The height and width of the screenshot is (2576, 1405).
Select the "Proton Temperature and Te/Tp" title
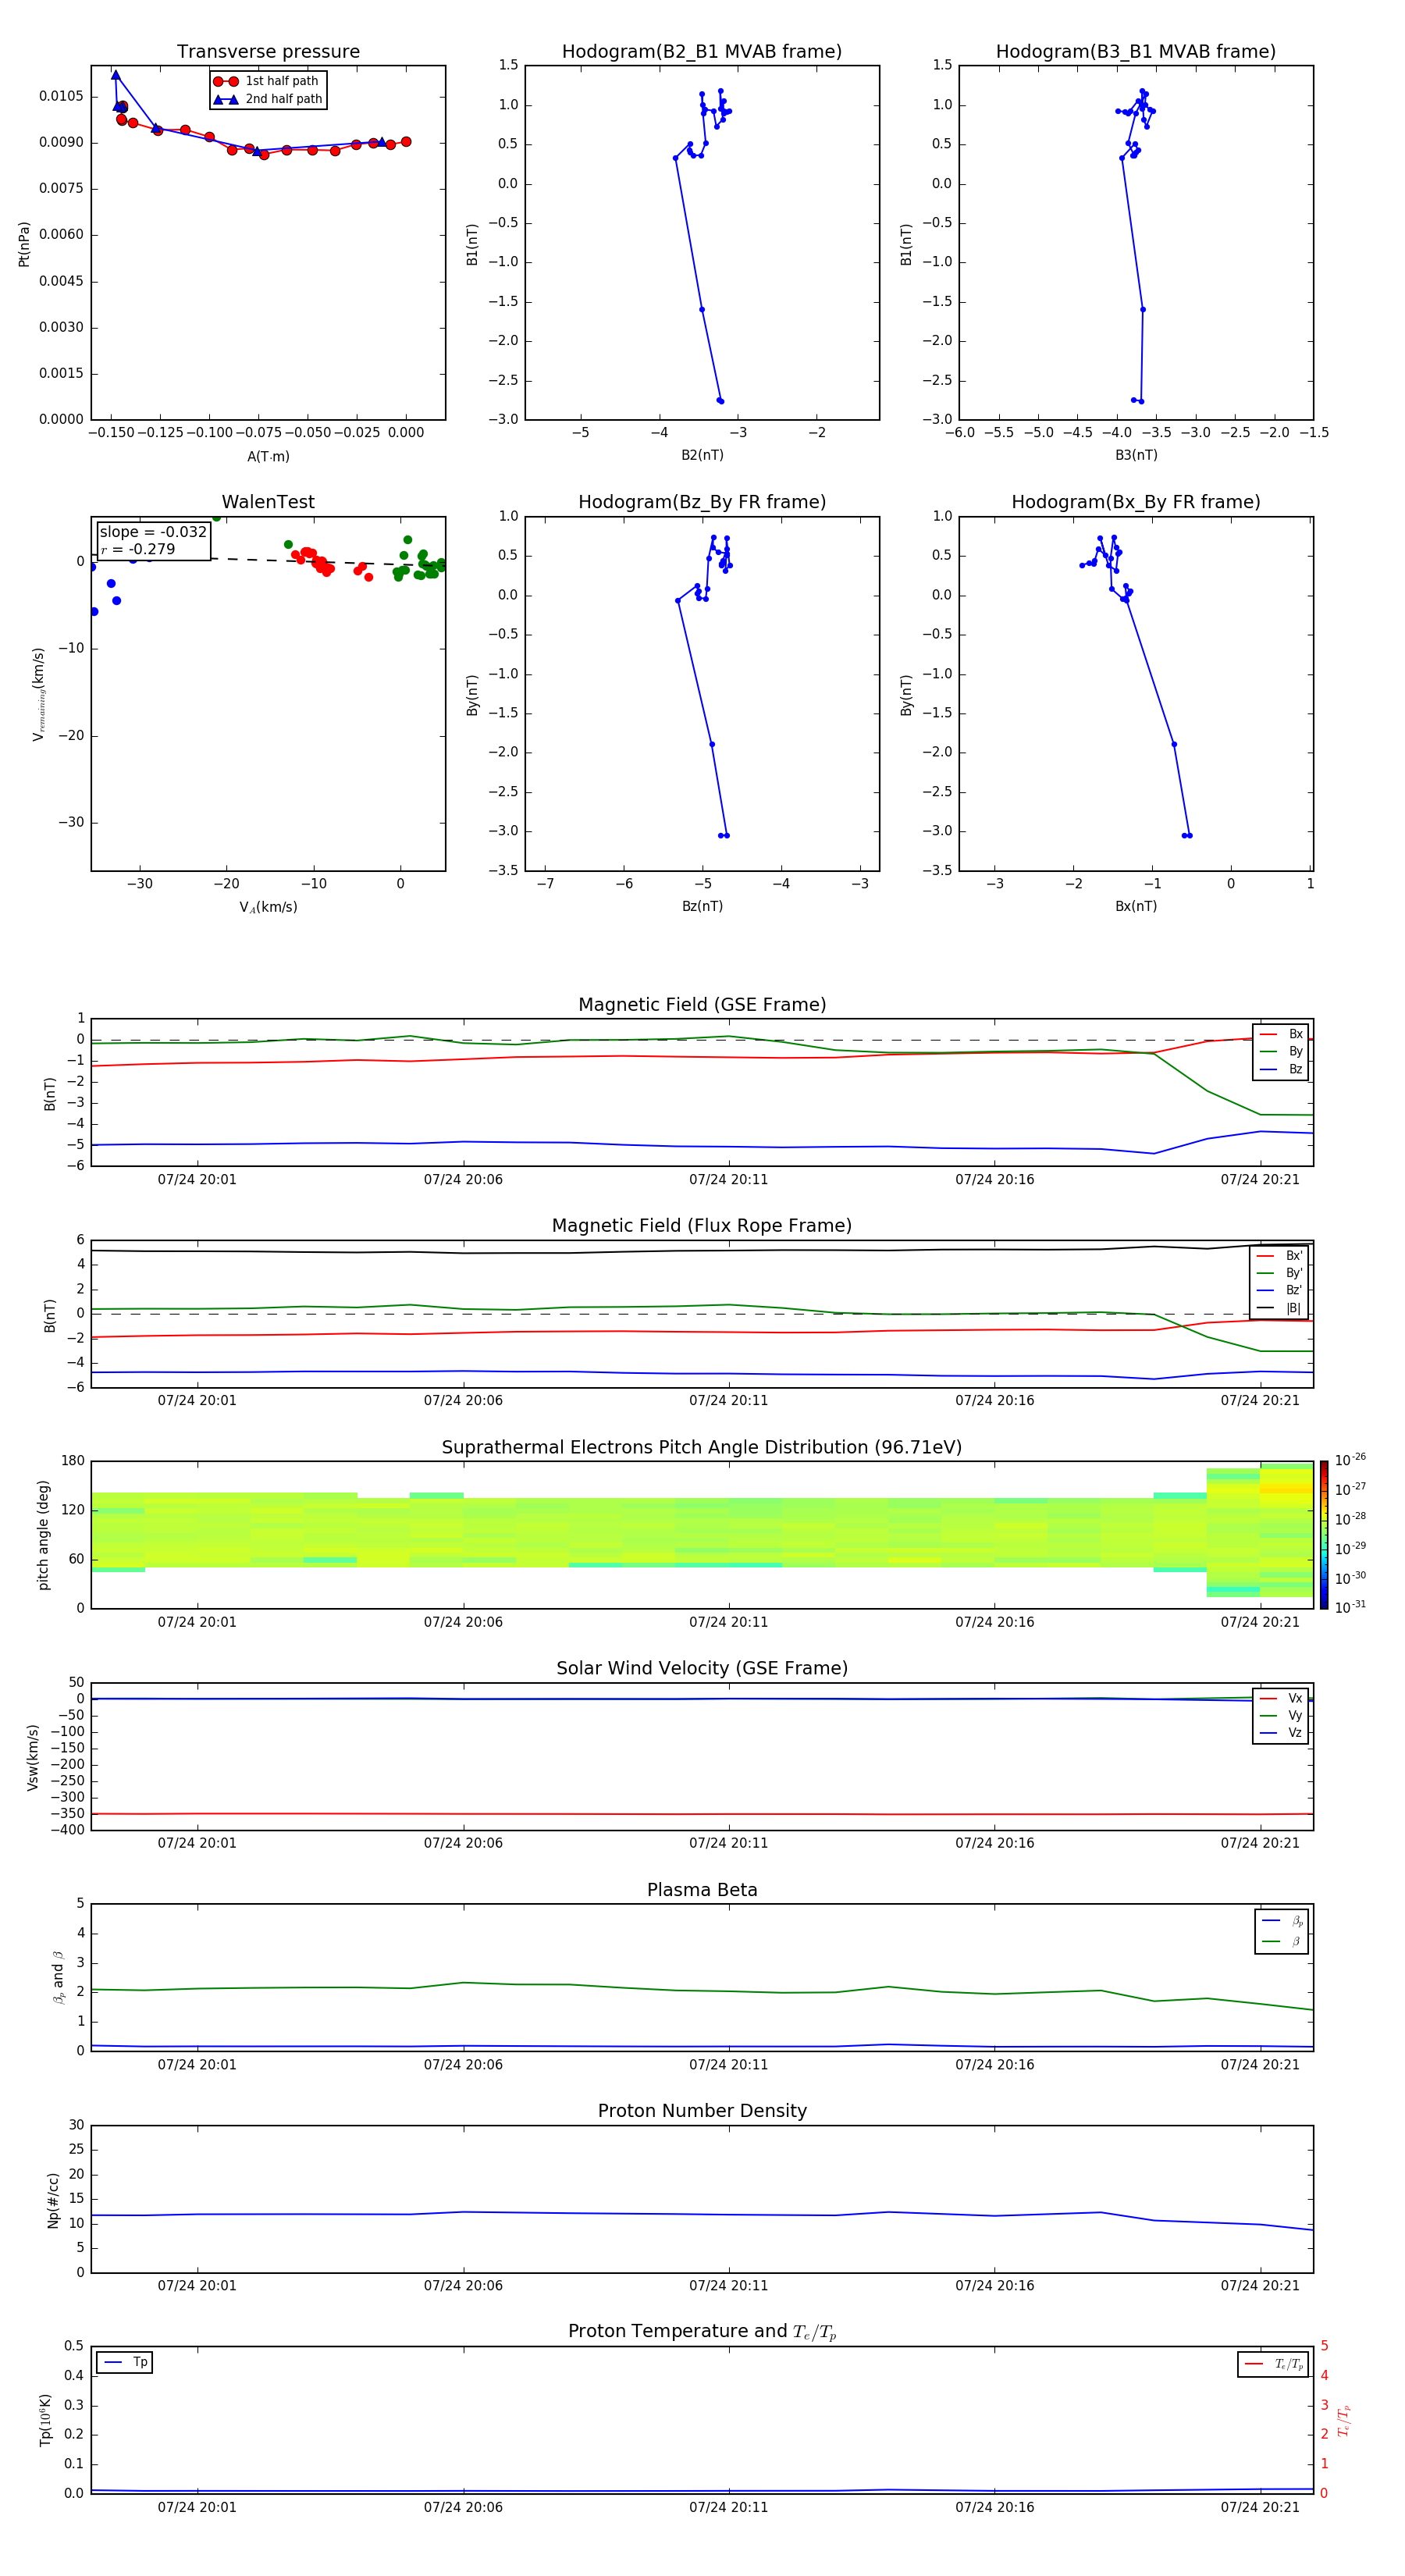click(702, 2332)
